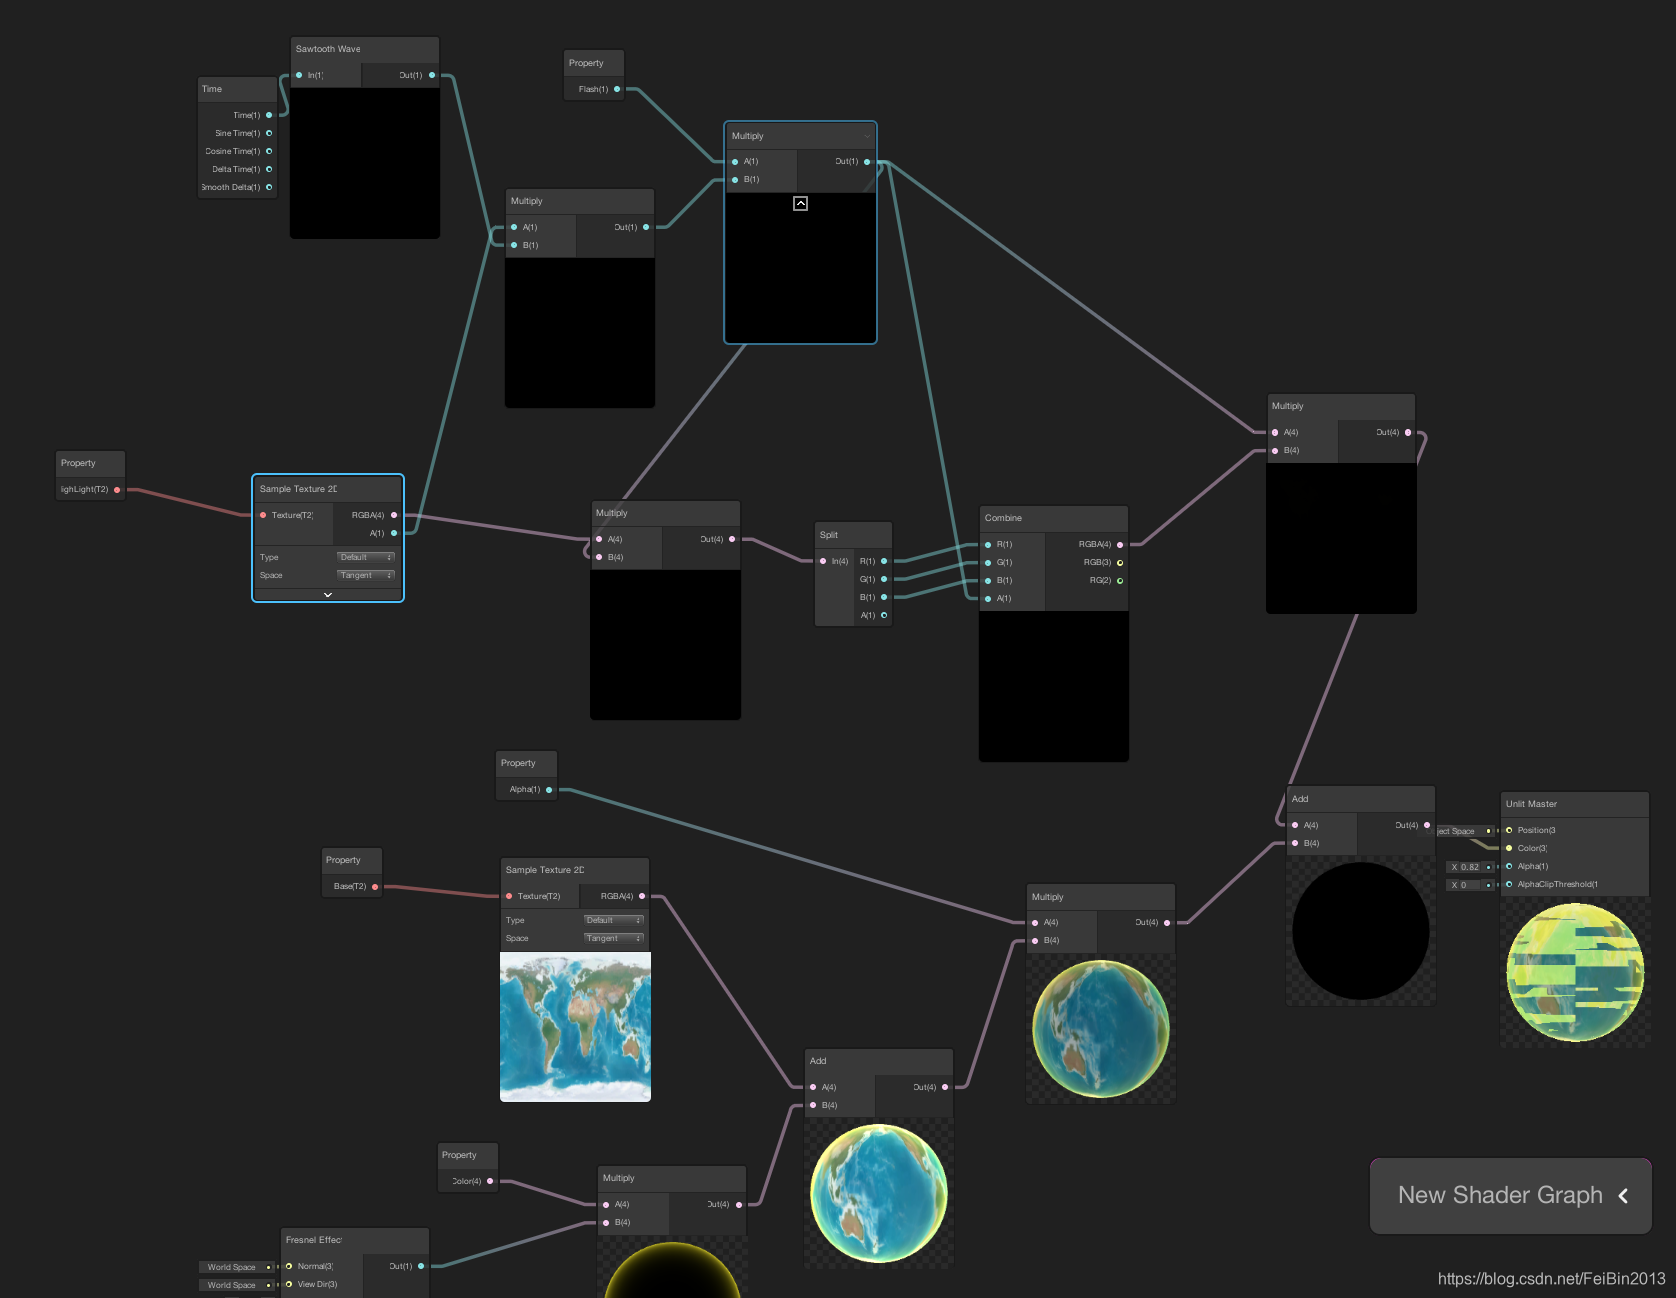Click the Fresnel Effect View Dir(3) input port
The image size is (1676, 1298).
[x=289, y=1284]
